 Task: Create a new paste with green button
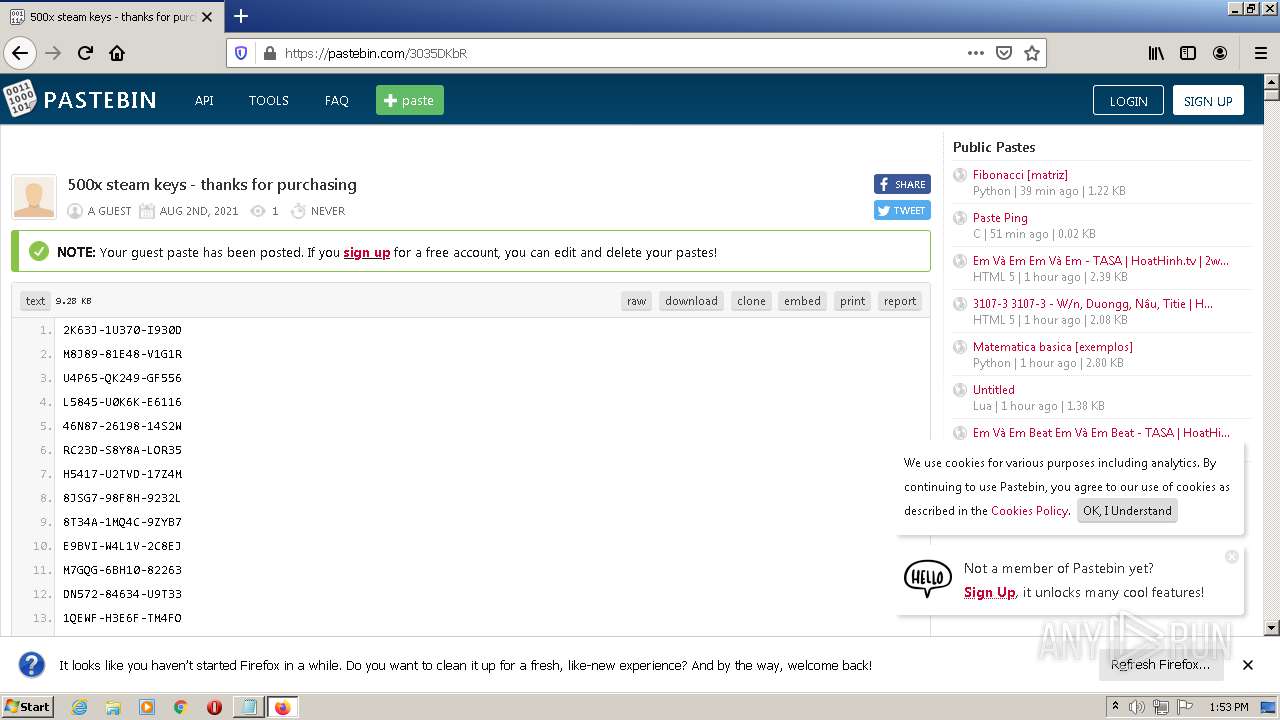[410, 100]
